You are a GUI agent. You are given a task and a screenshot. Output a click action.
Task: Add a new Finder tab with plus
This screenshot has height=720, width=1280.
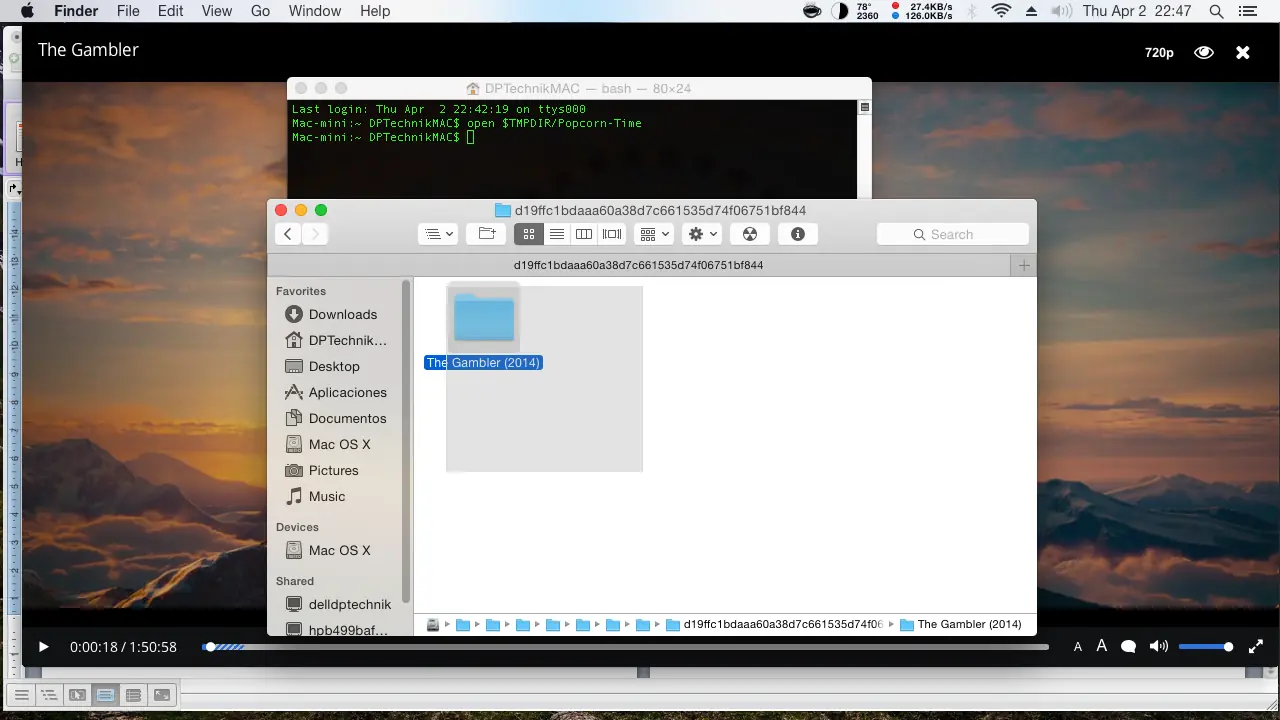(1023, 265)
